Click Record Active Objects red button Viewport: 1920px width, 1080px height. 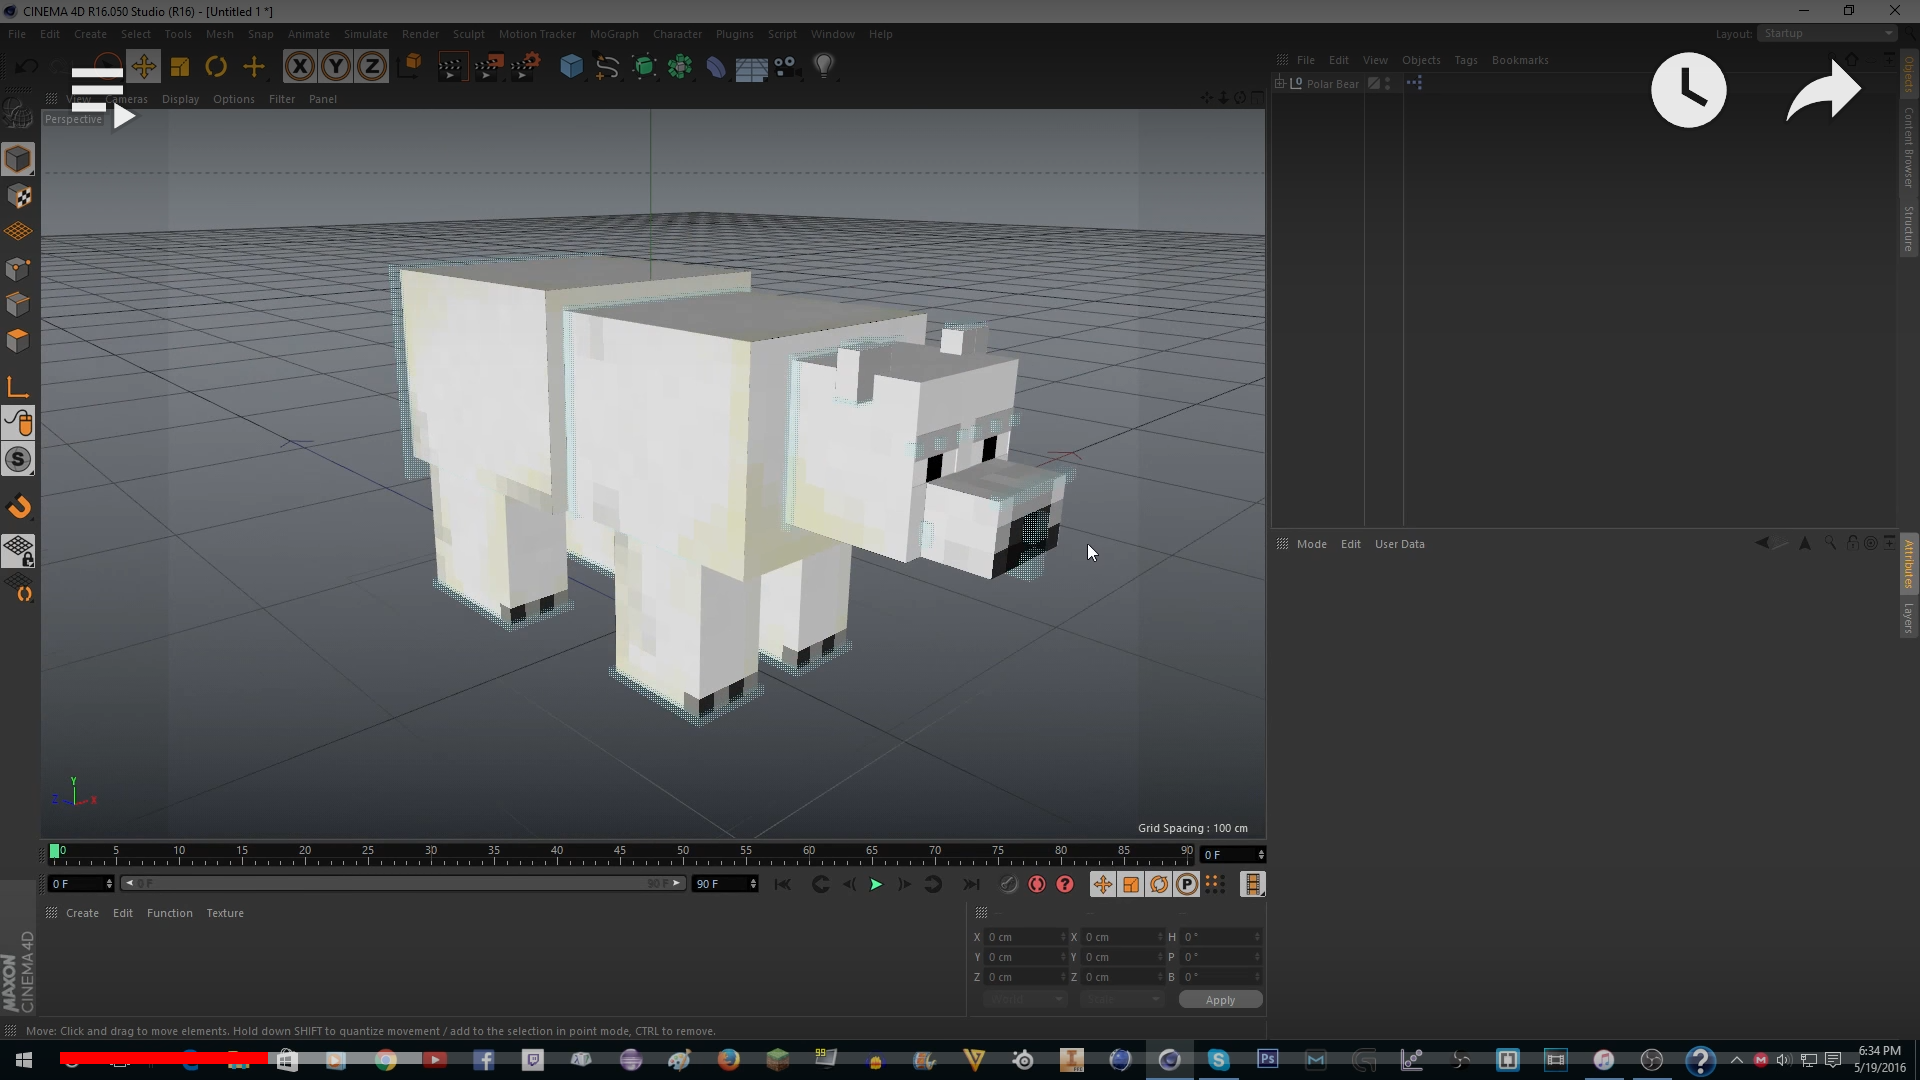(x=1009, y=884)
